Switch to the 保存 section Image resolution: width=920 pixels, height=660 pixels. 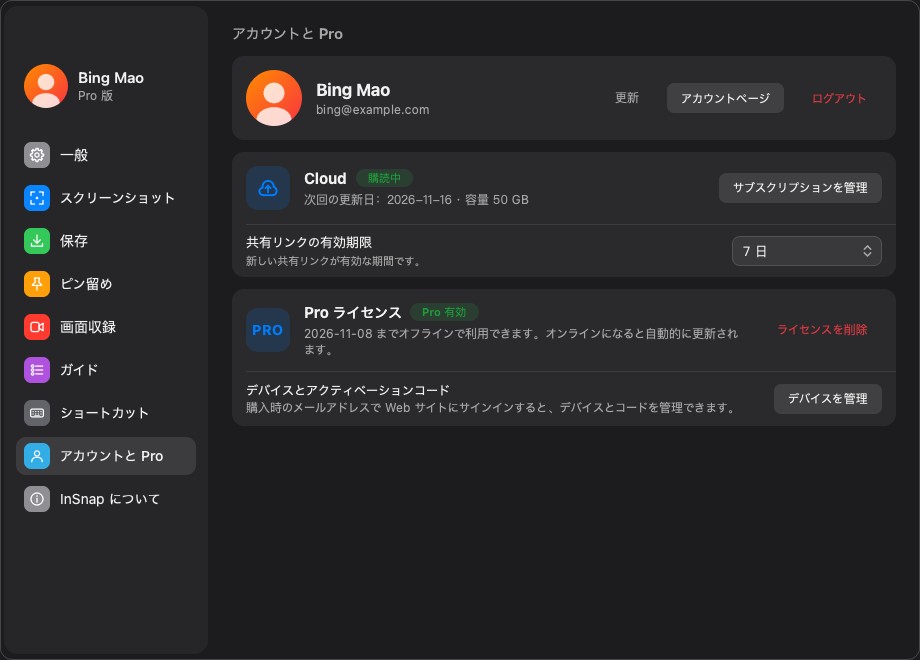click(x=106, y=241)
